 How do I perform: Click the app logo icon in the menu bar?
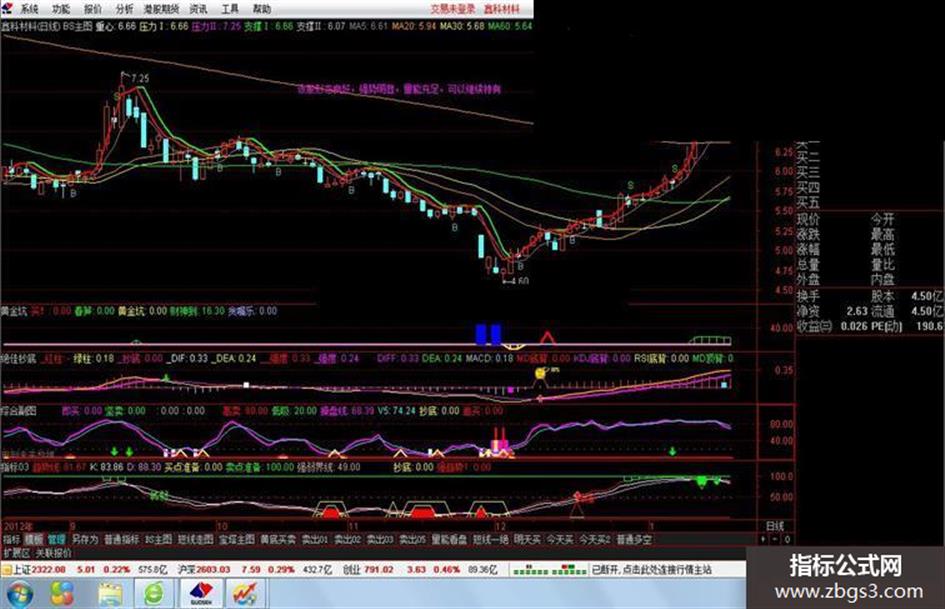click(7, 8)
